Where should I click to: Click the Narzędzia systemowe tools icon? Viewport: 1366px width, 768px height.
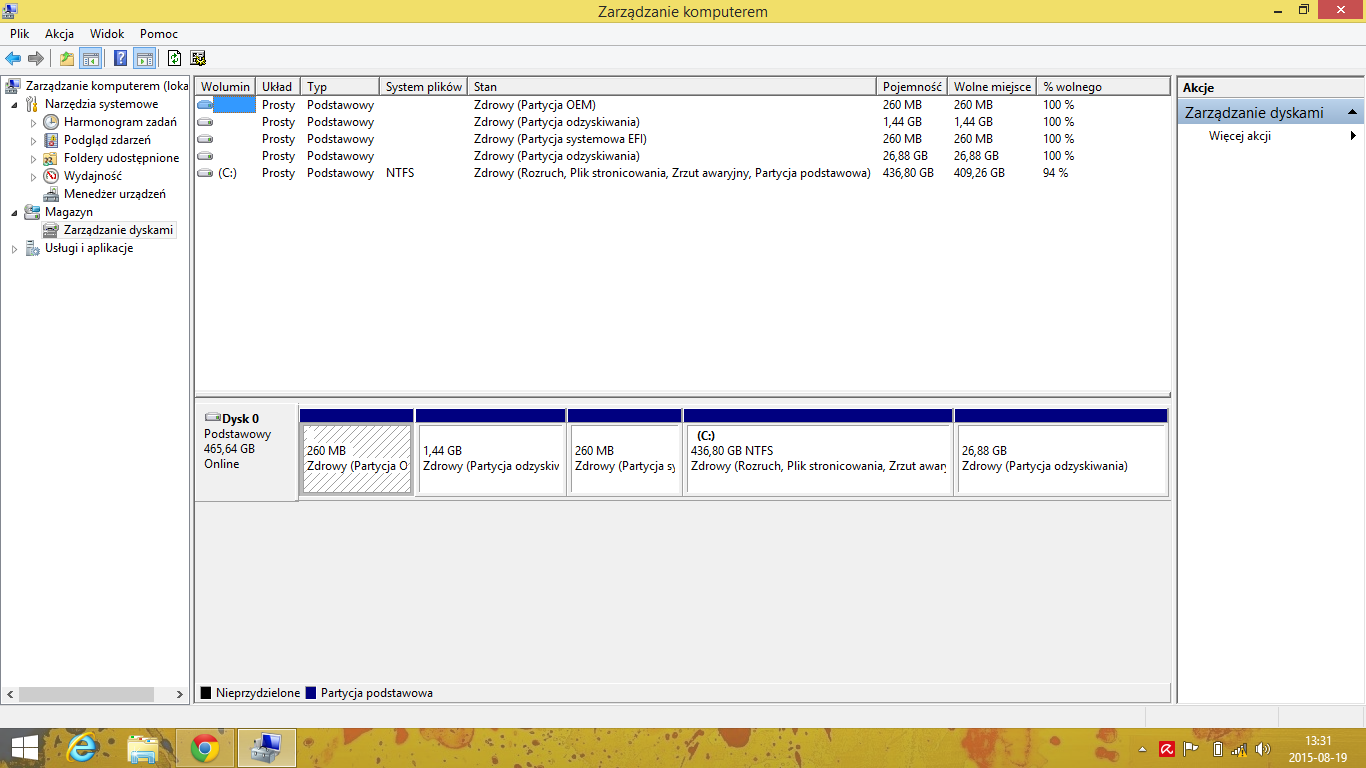32,104
